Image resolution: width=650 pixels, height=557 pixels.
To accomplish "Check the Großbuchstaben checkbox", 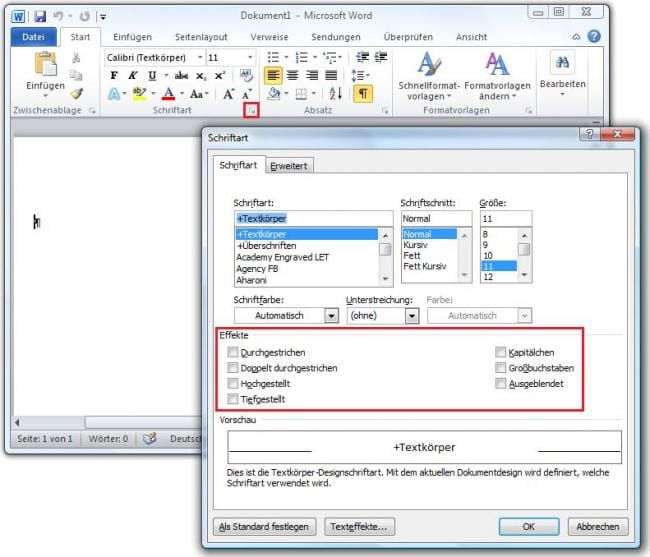I will click(x=500, y=368).
